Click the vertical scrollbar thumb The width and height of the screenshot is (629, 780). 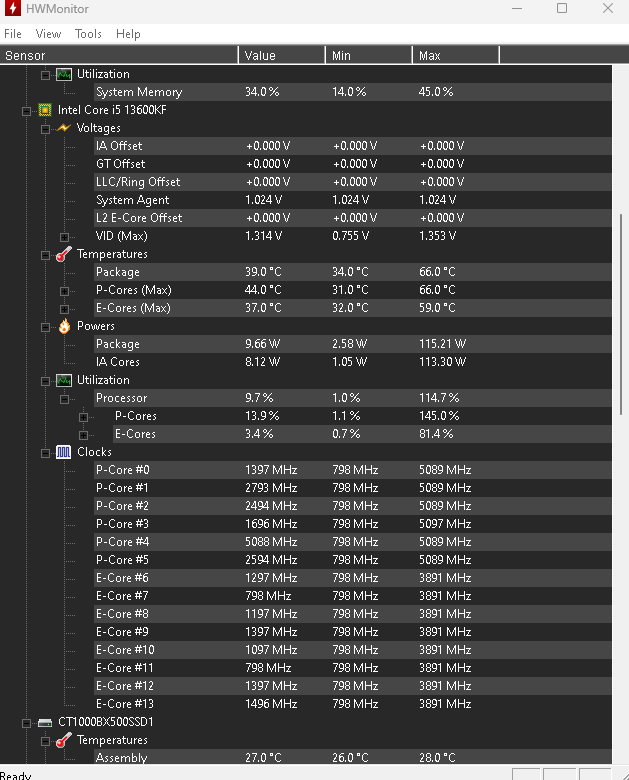pos(621,314)
